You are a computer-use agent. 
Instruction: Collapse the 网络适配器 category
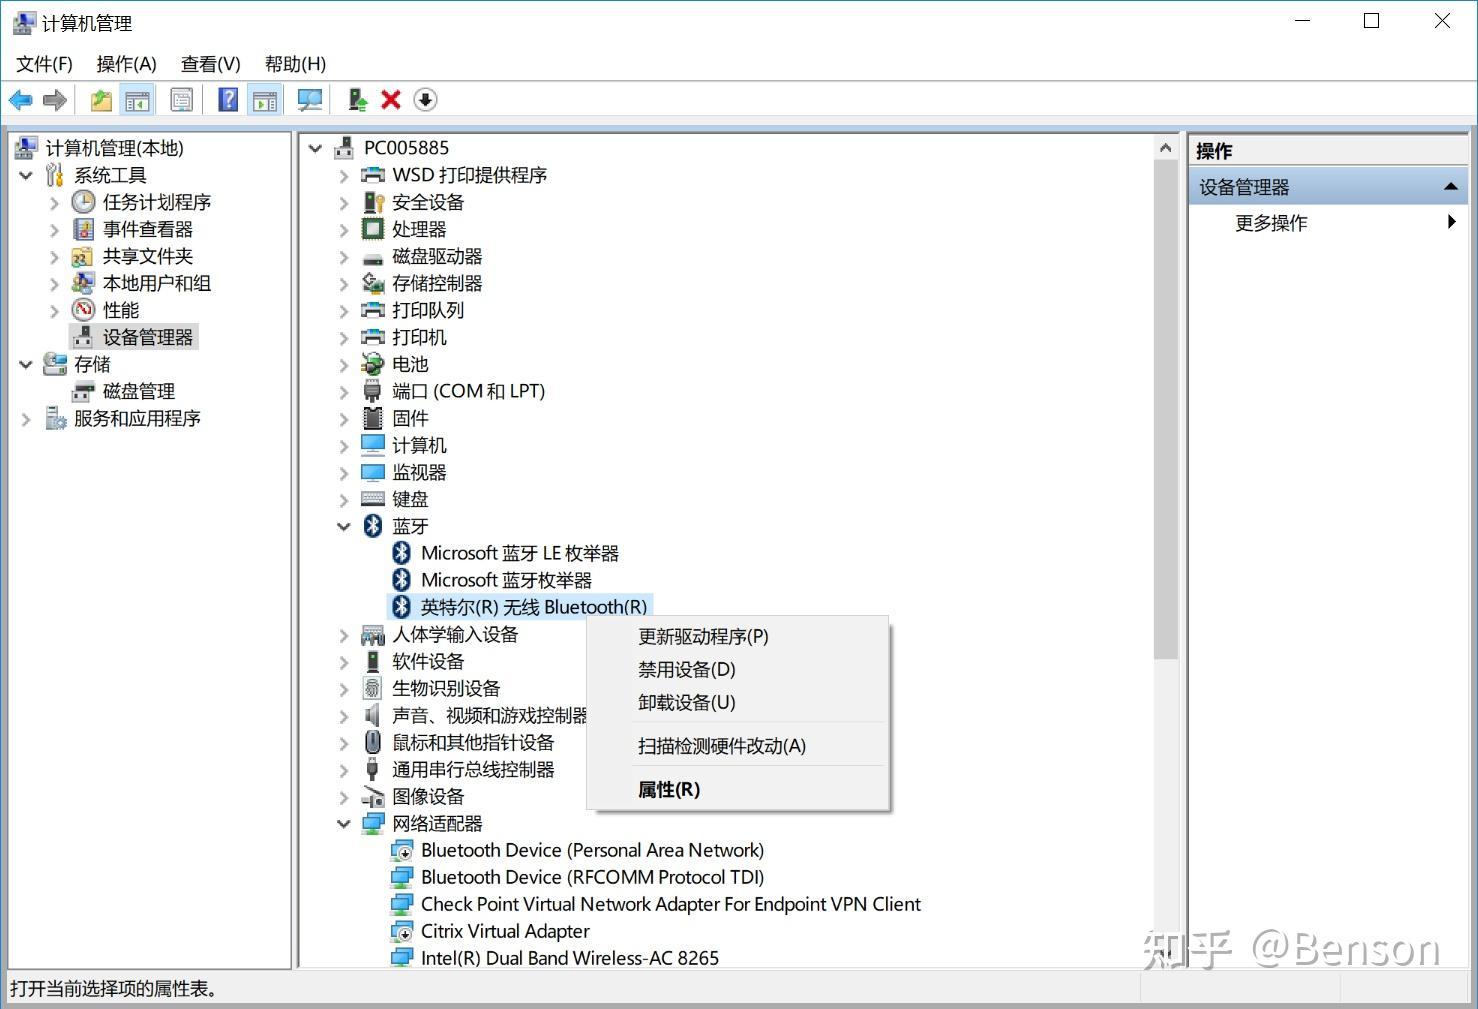click(x=344, y=823)
